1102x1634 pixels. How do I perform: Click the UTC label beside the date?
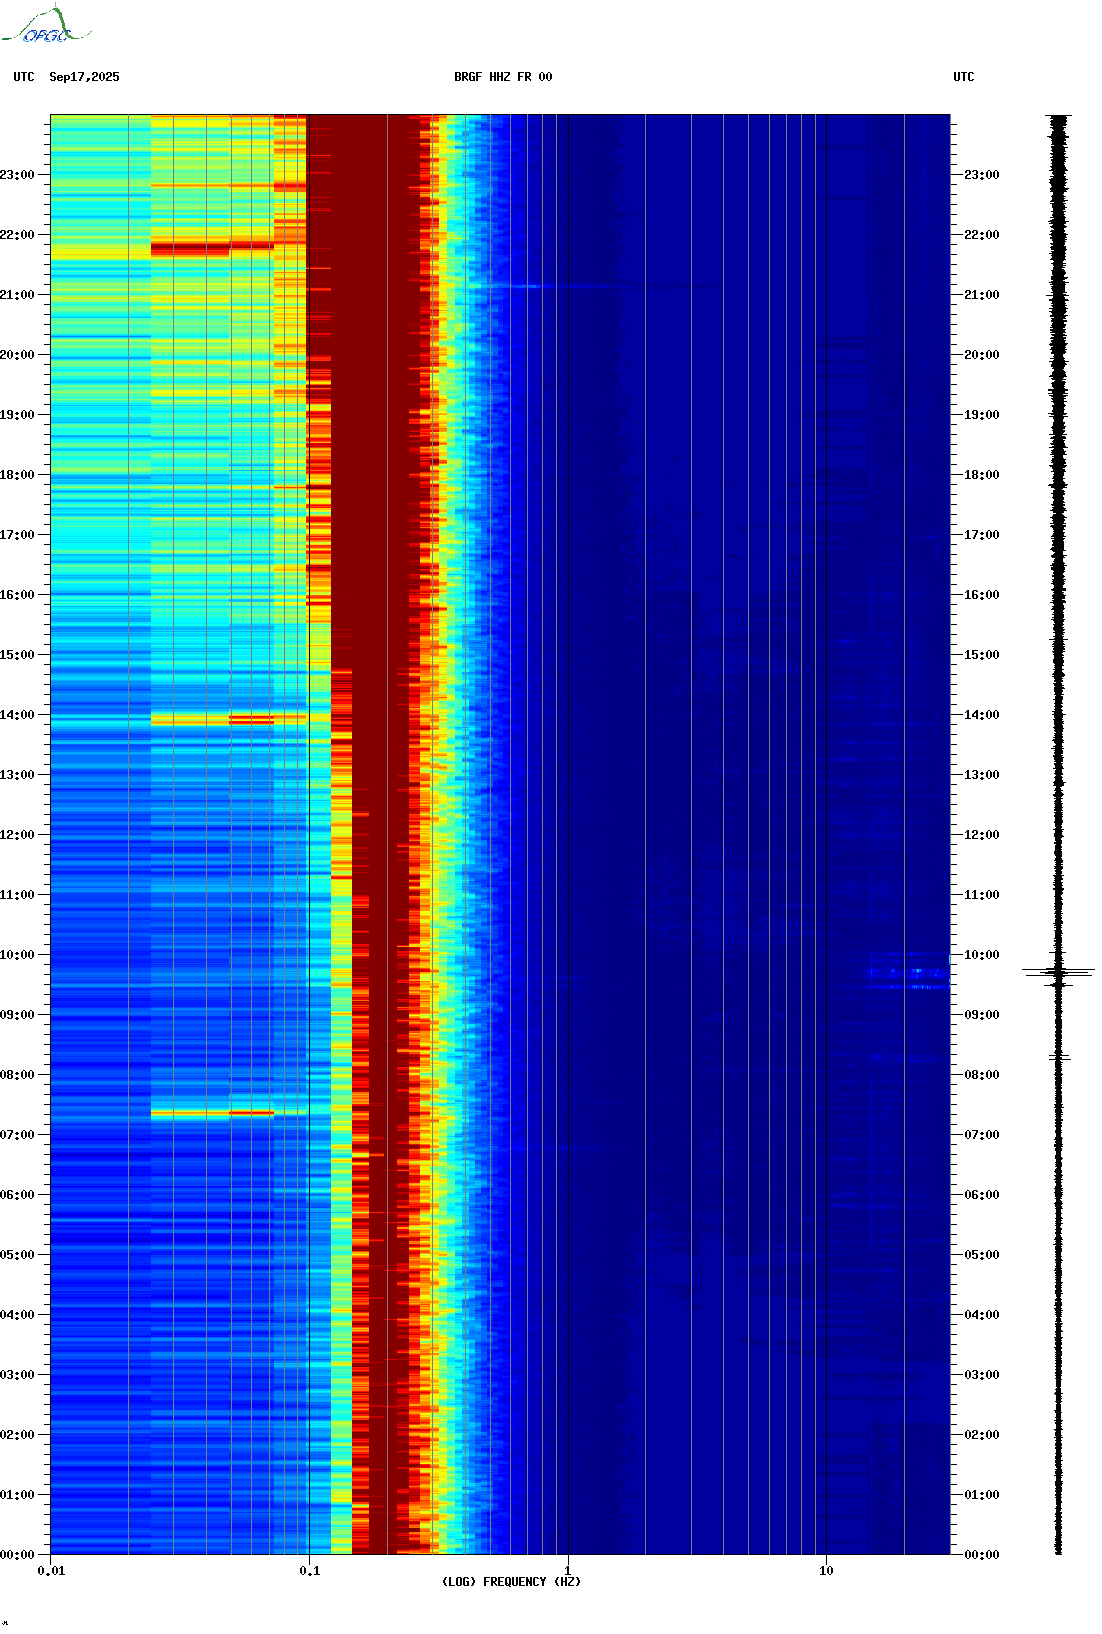click(x=24, y=77)
